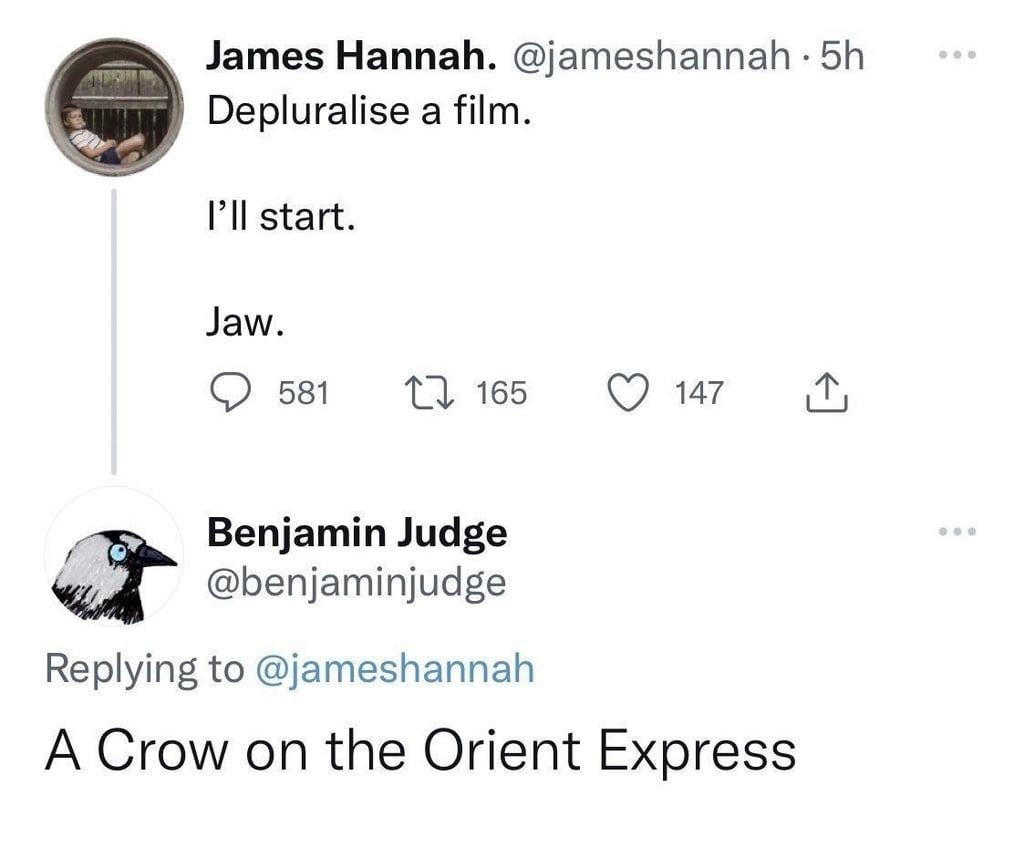Open the @jameshannah handle in tweet header
1024x848 pixels.
pyautogui.click(x=652, y=57)
